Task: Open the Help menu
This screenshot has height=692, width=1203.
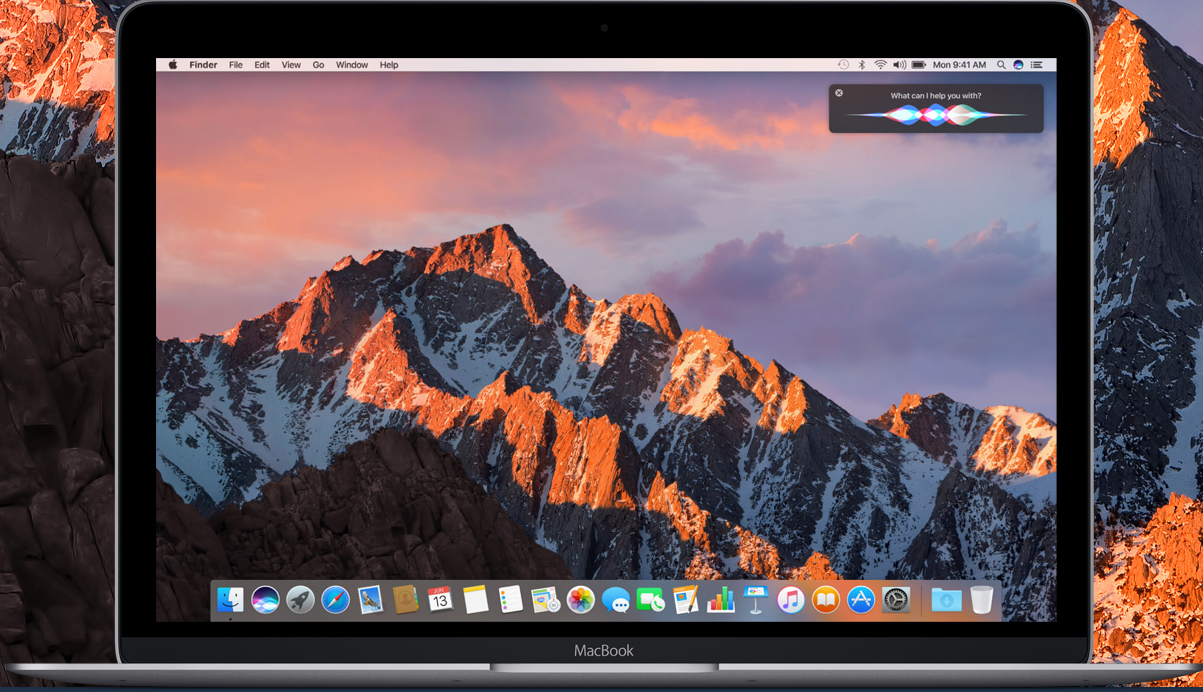Action: click(x=389, y=65)
